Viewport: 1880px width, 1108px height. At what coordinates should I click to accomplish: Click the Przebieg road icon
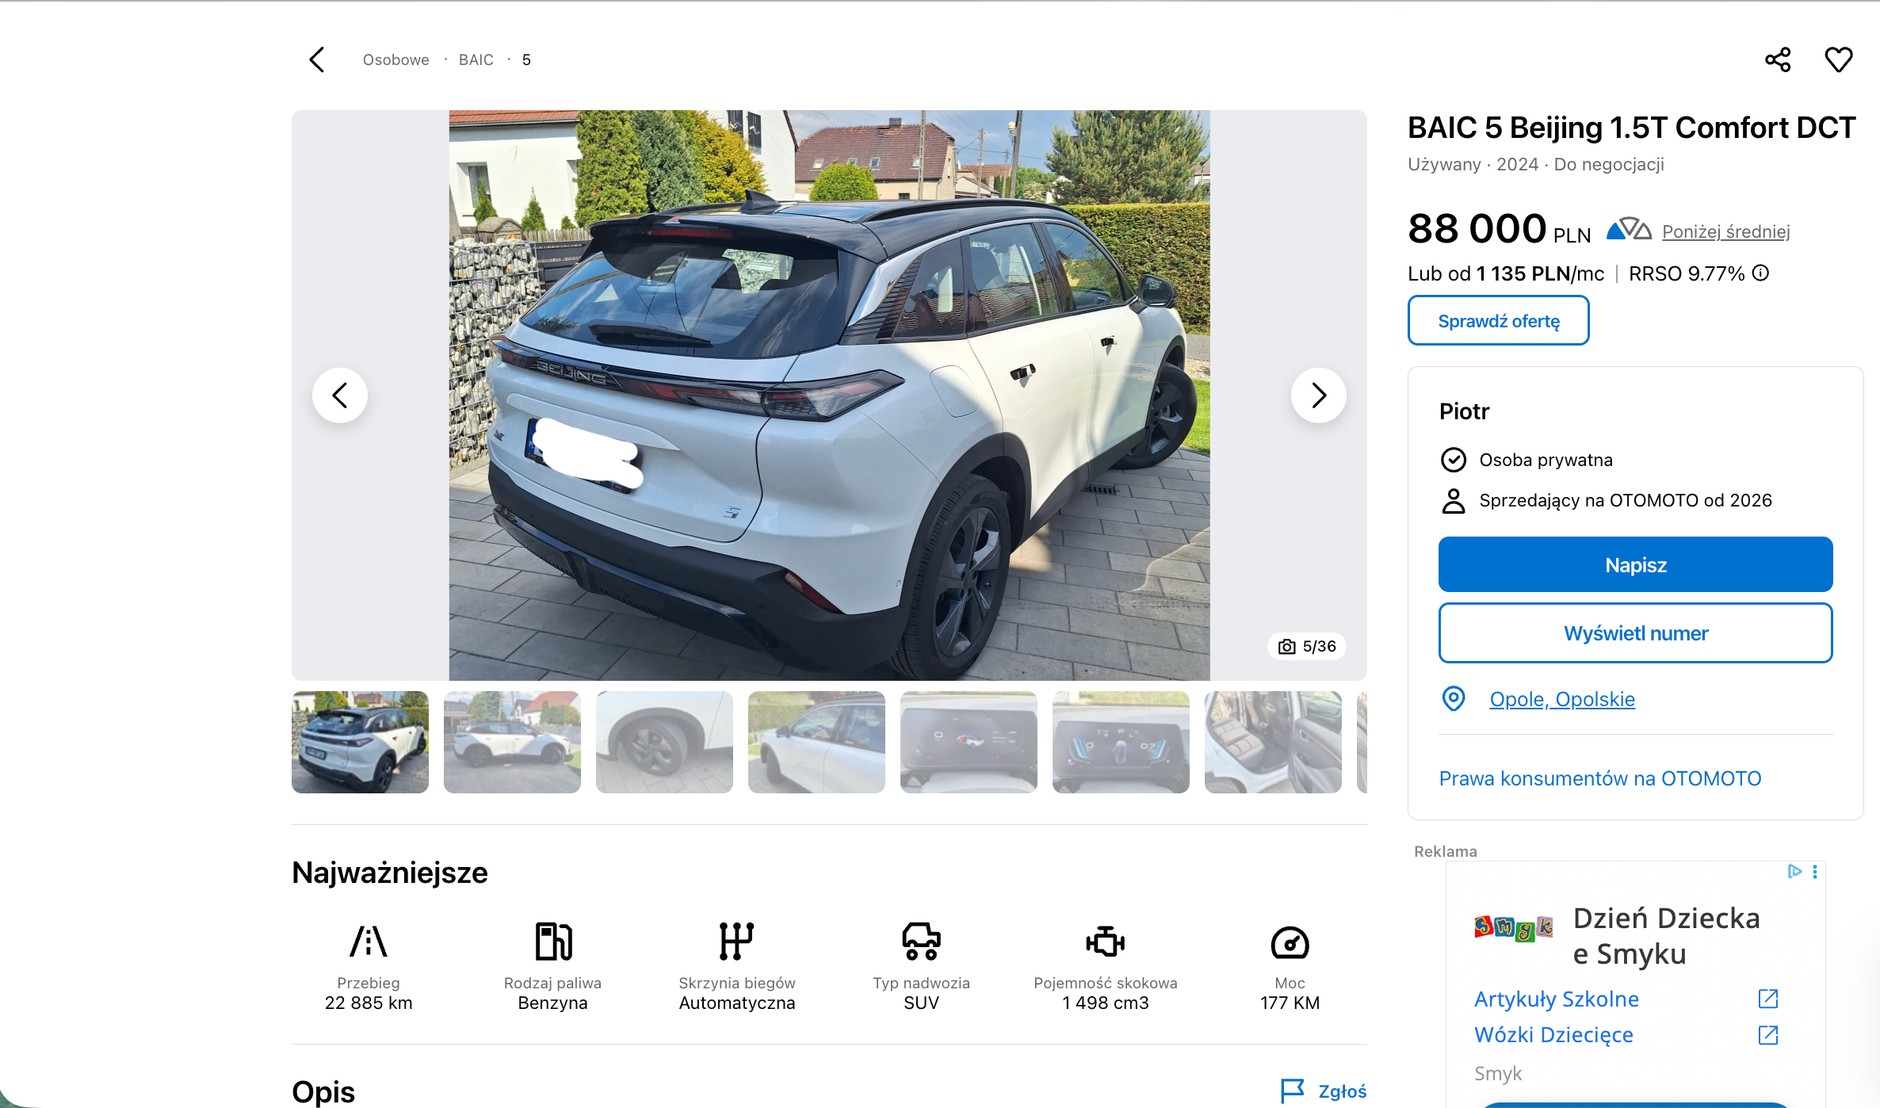(368, 941)
